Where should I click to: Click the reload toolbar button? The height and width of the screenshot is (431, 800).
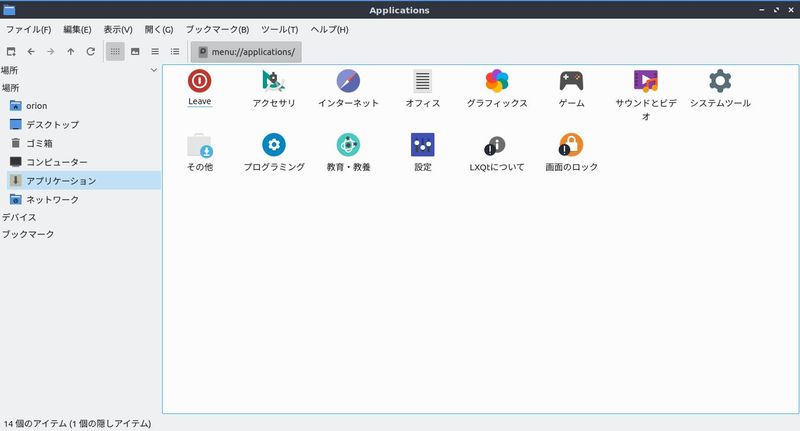(90, 51)
